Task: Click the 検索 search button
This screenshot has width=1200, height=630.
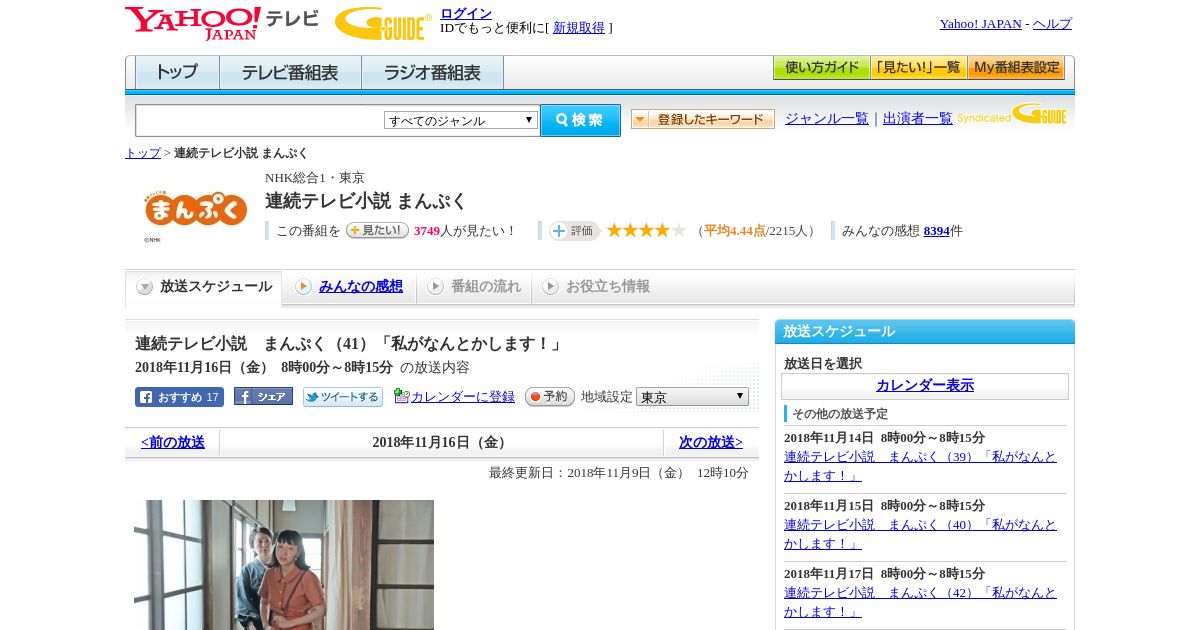Action: coord(581,120)
